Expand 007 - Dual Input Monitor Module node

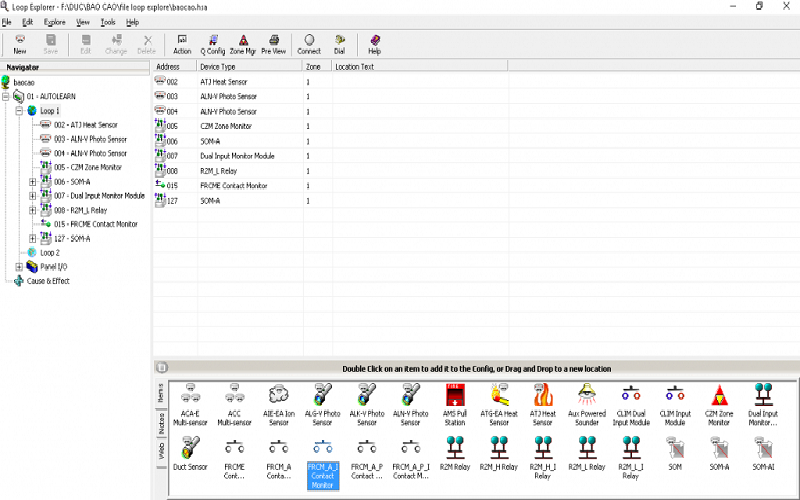(x=32, y=196)
